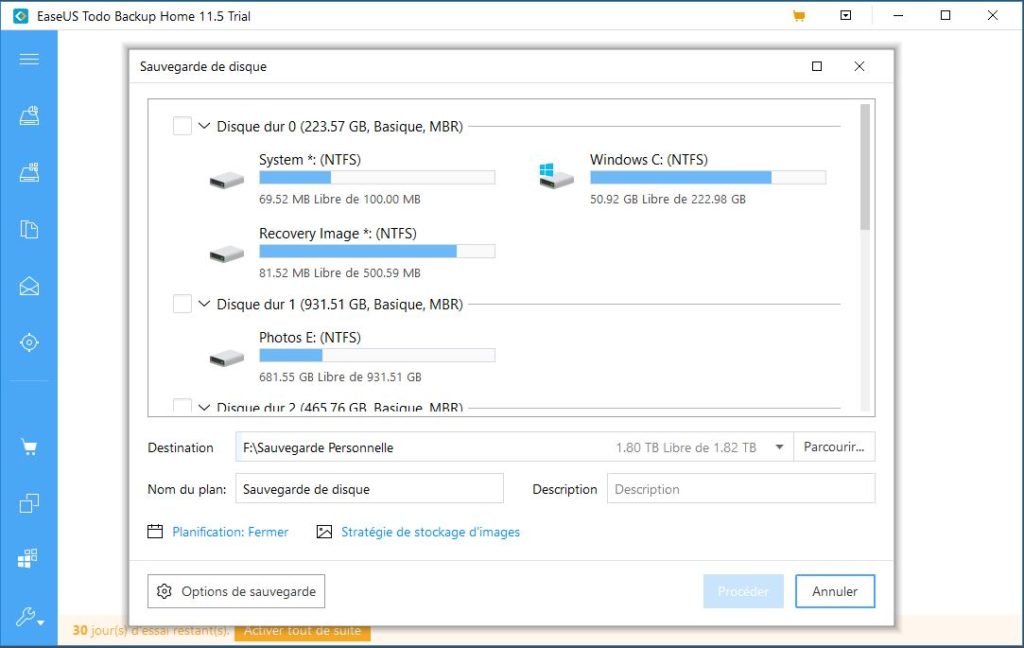Click the Recovery Image usage bar
The height and width of the screenshot is (648, 1024).
click(x=377, y=251)
